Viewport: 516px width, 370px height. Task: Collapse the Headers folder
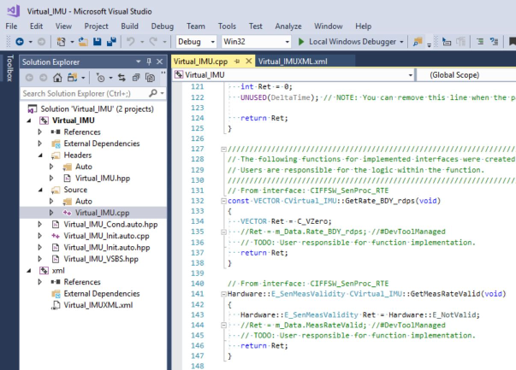click(x=40, y=155)
